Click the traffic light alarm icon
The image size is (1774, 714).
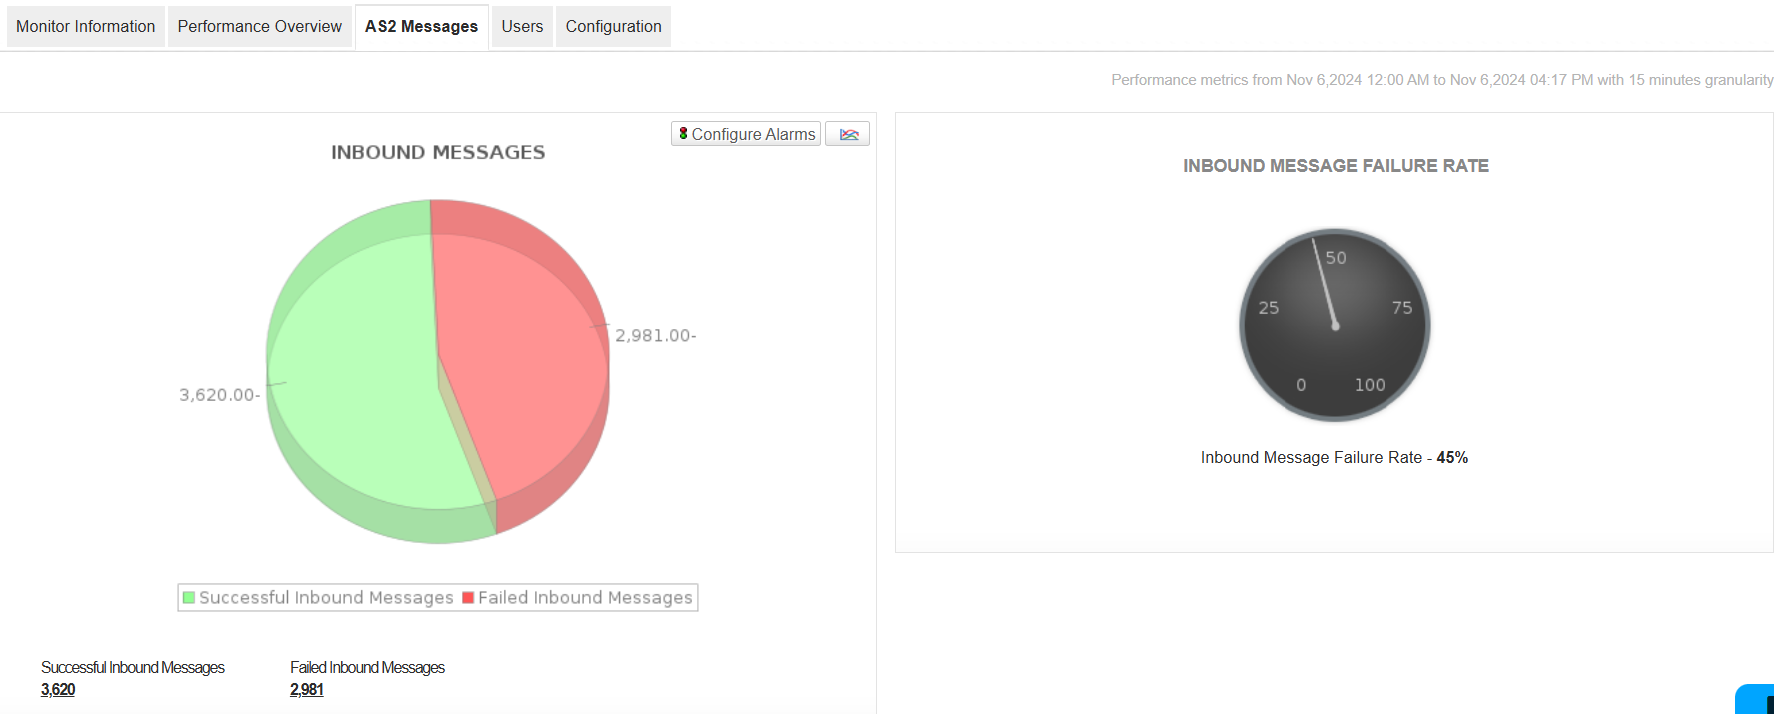click(x=683, y=134)
